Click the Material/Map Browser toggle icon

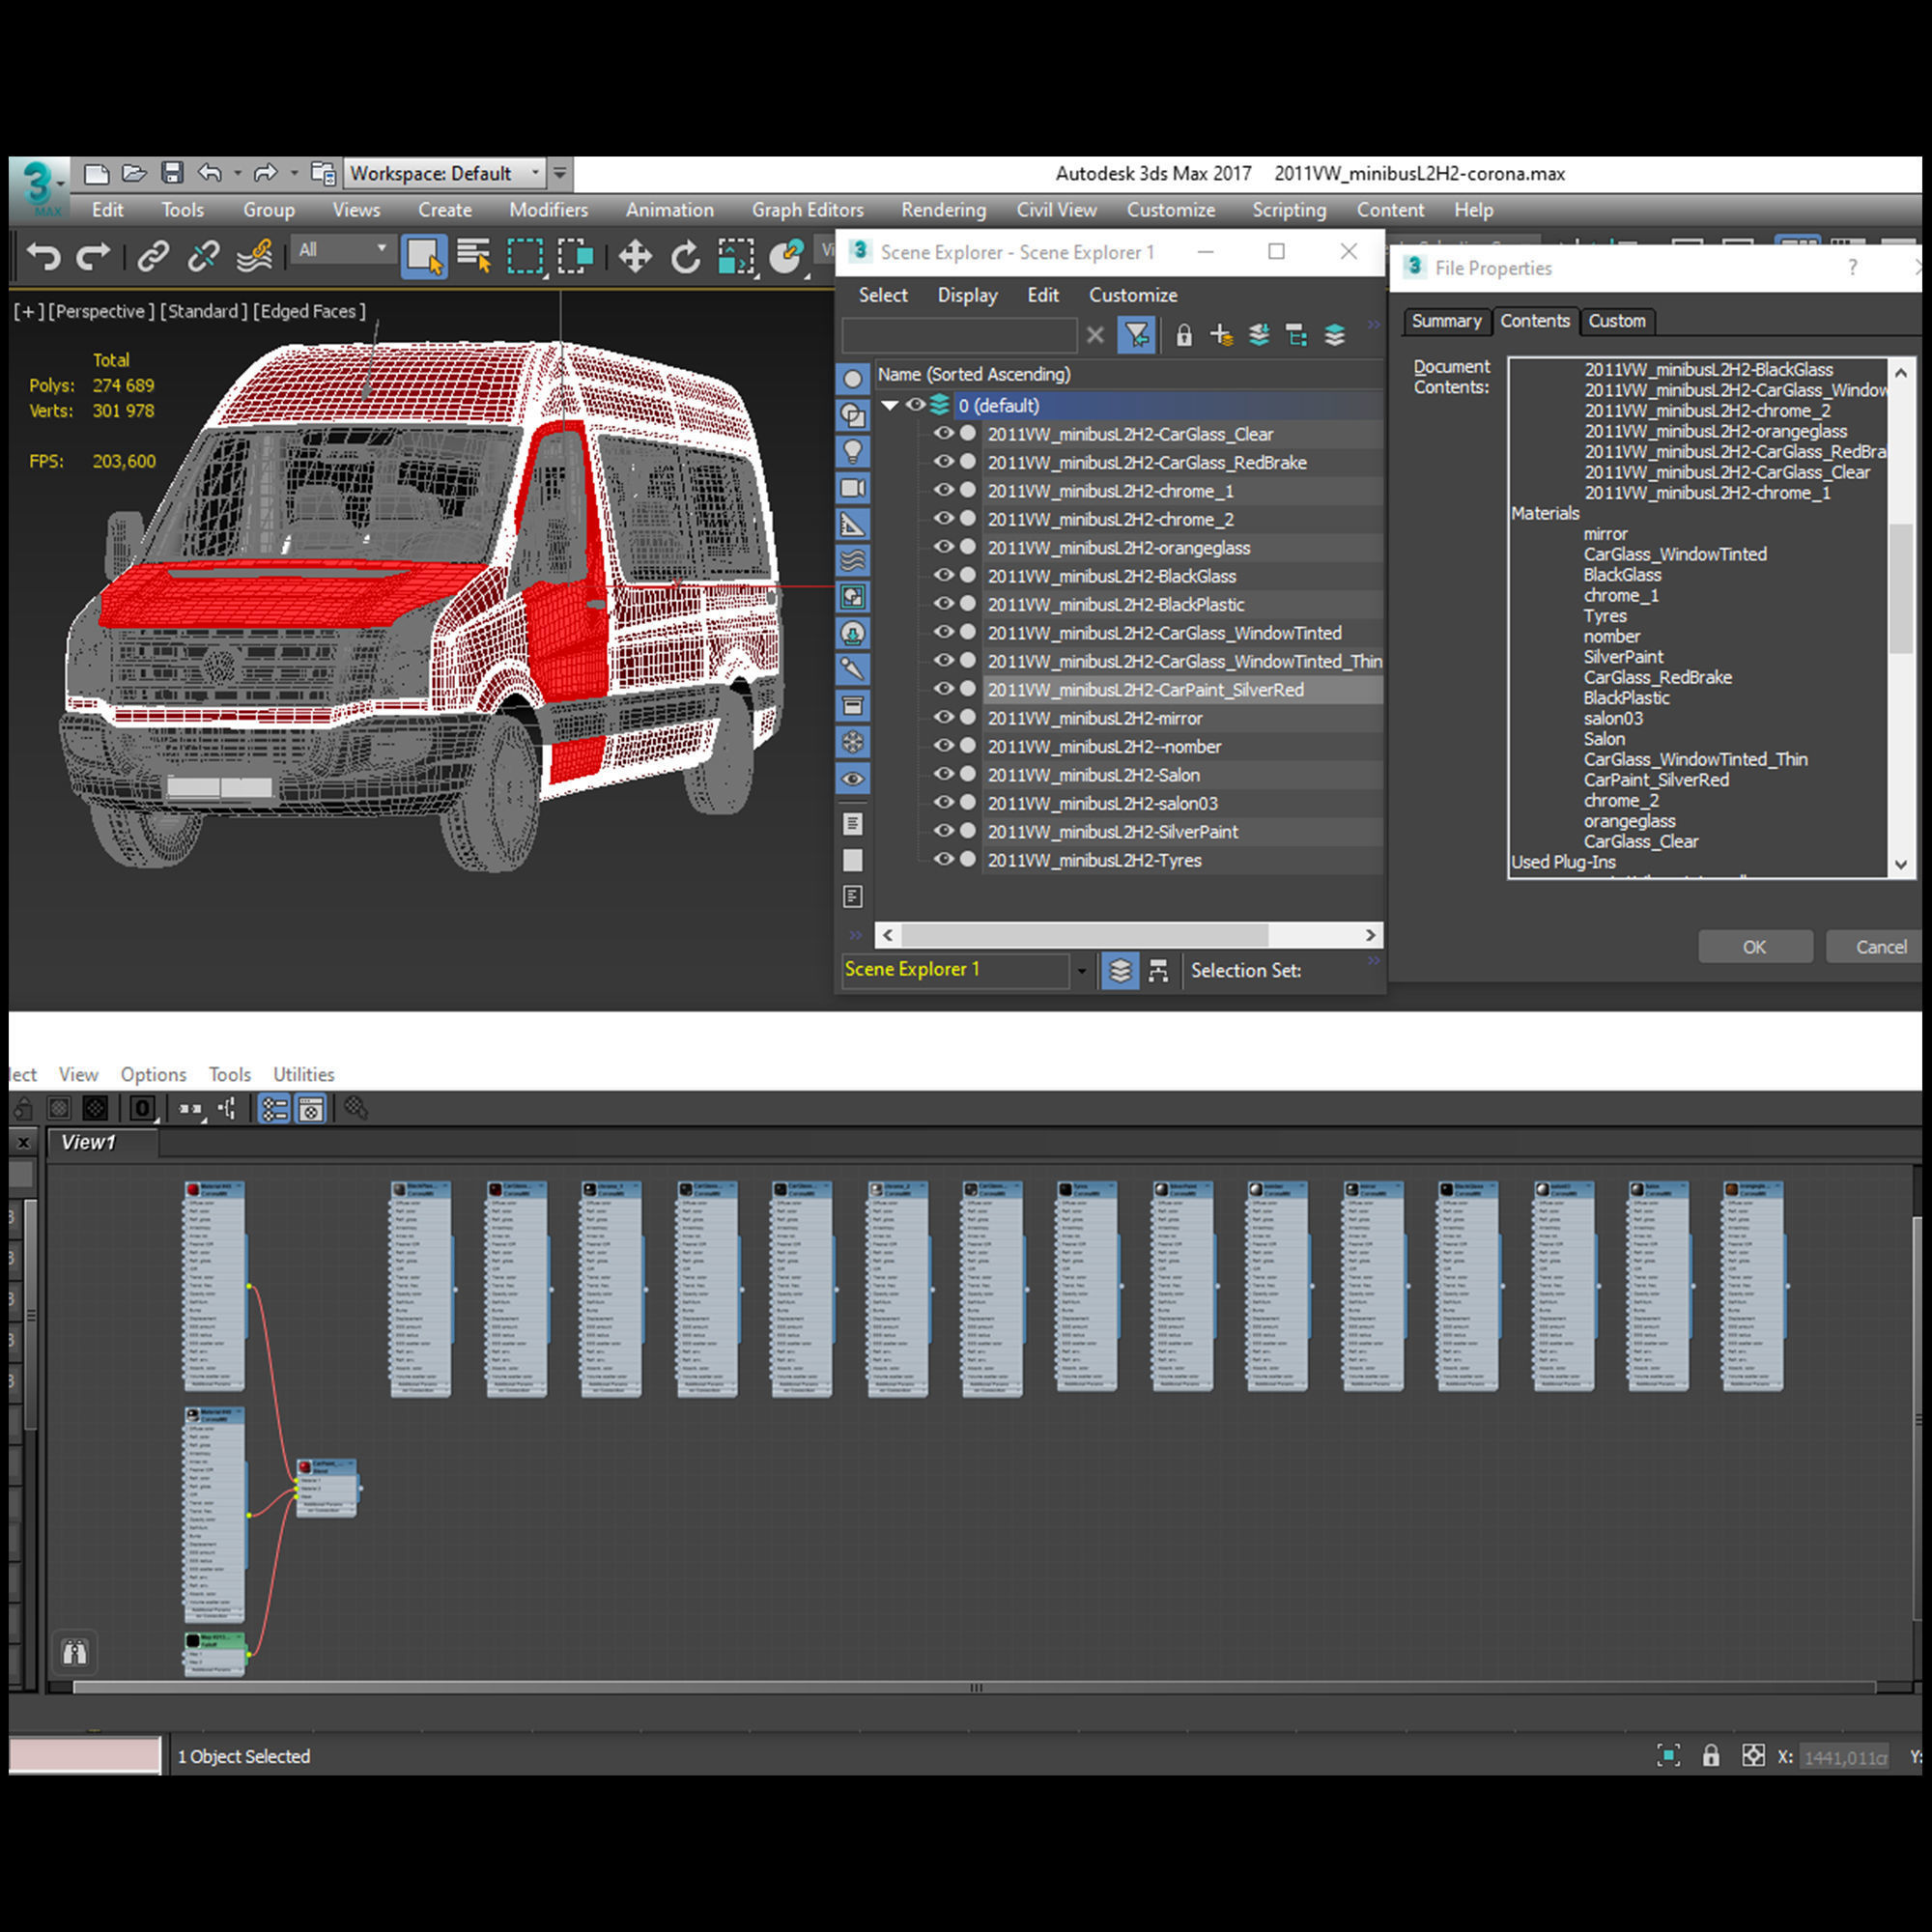[274, 1108]
